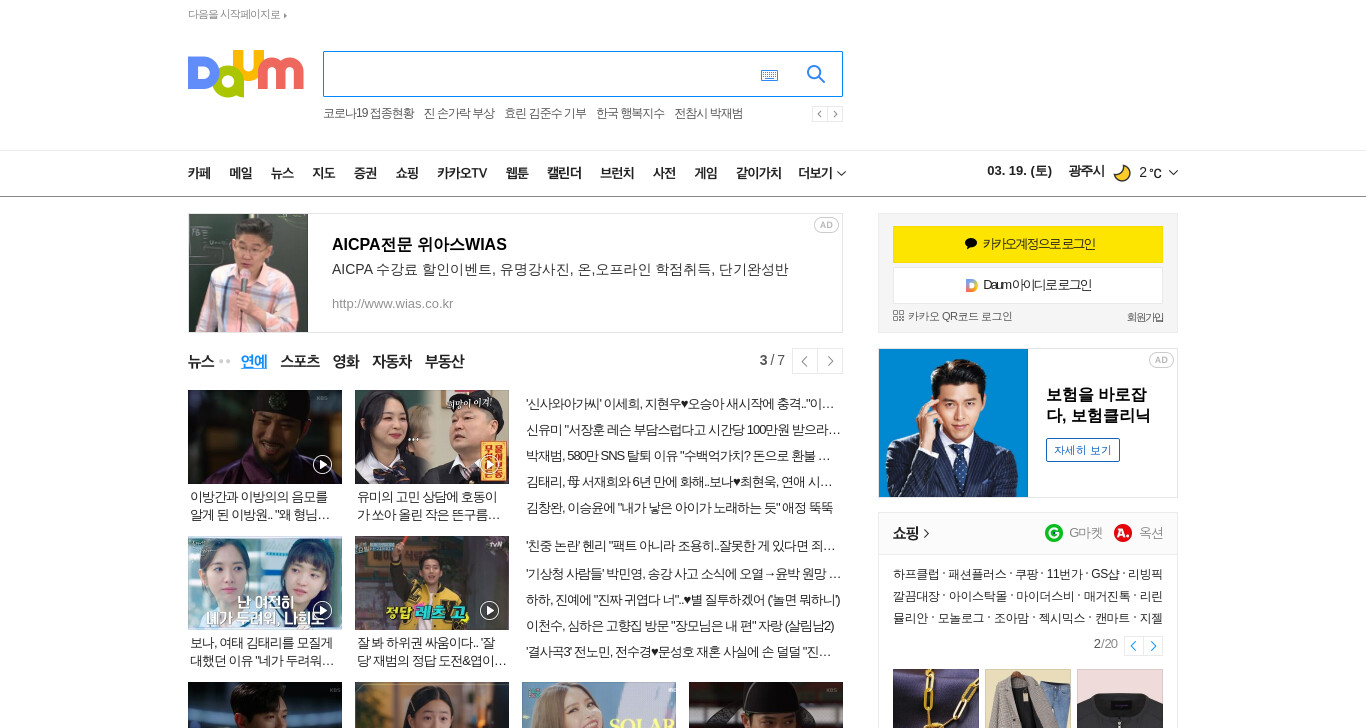The width and height of the screenshot is (1366, 728).
Task: Go to previous news page arrow
Action: point(805,361)
